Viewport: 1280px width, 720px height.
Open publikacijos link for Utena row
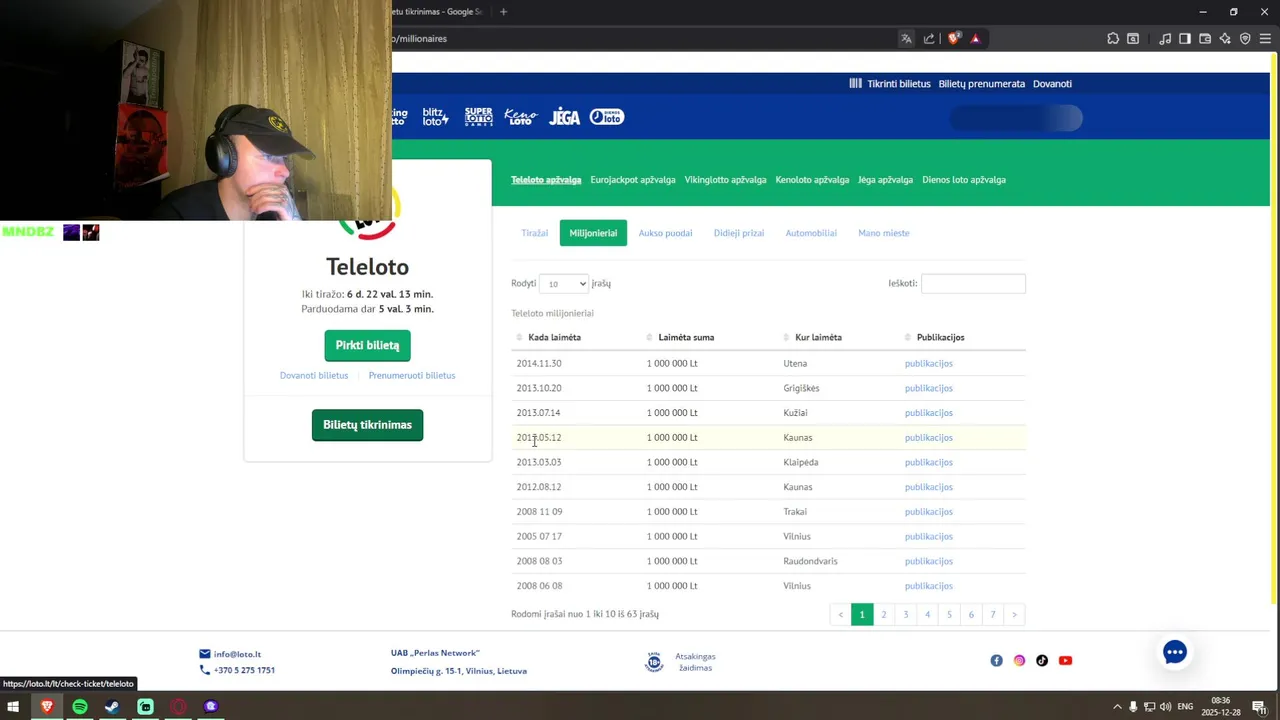point(928,364)
